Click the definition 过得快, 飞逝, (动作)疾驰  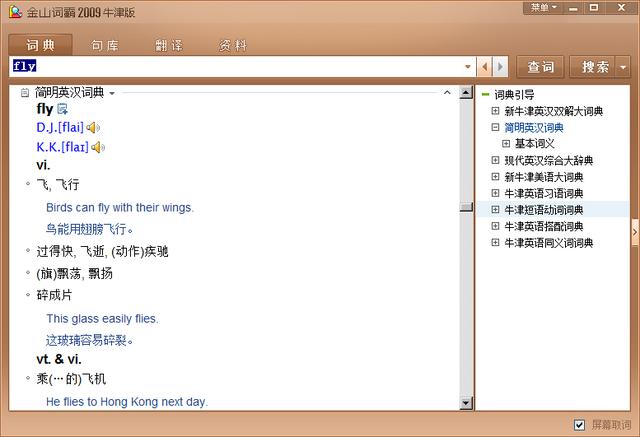pos(102,251)
